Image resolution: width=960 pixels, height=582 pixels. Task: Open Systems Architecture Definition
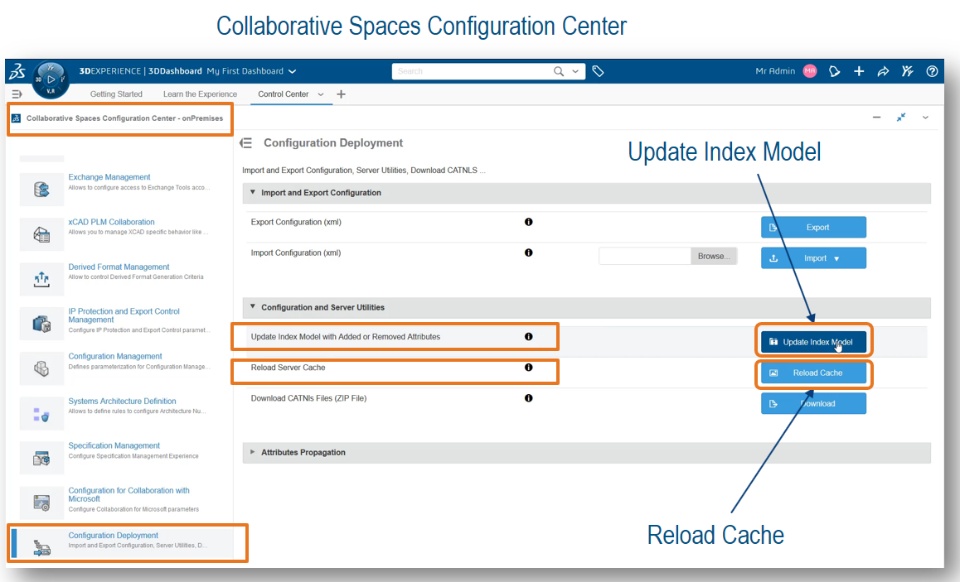tap(122, 401)
